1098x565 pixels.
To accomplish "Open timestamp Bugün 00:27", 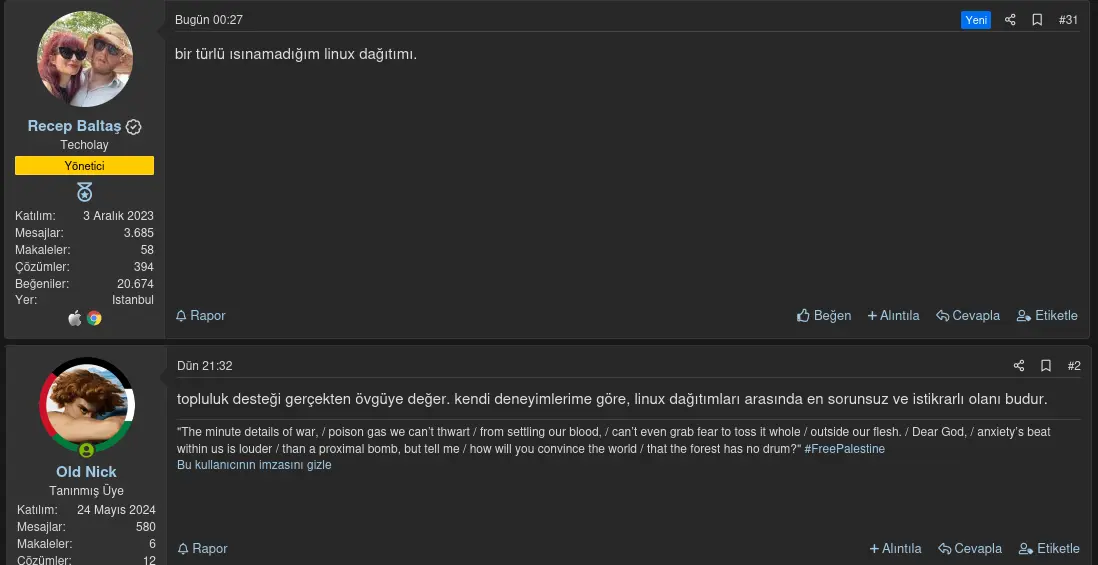I will coord(209,20).
